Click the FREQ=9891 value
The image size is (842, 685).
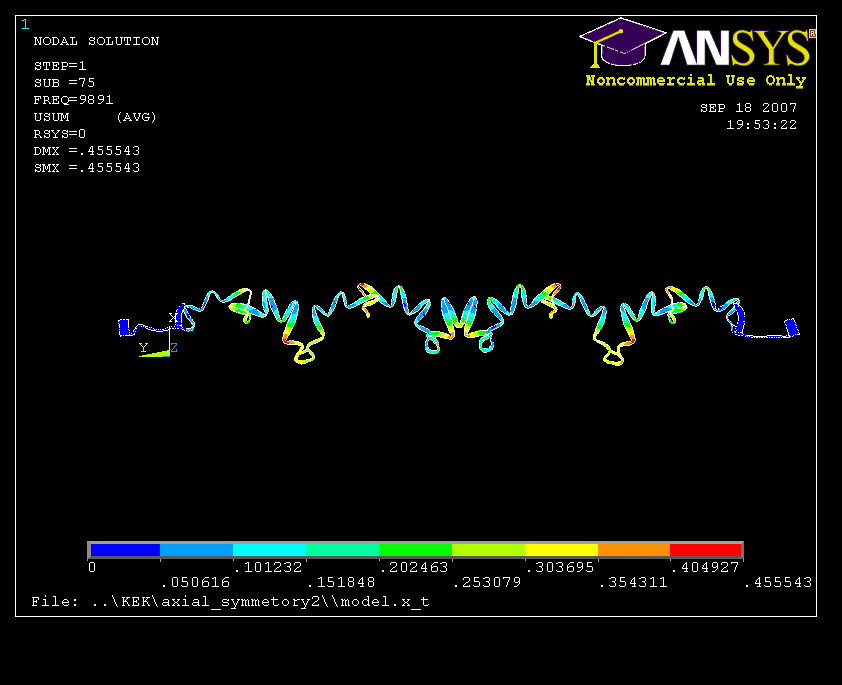click(73, 100)
